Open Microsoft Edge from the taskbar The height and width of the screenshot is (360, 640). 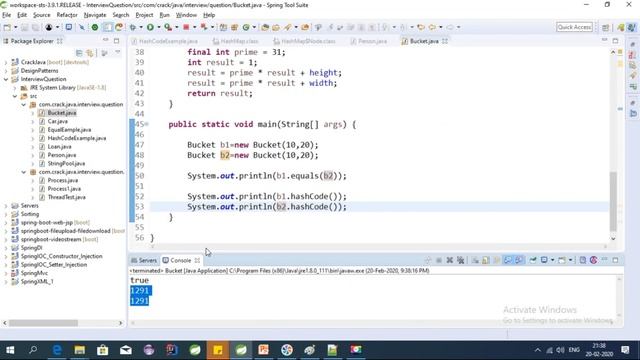coord(57,350)
